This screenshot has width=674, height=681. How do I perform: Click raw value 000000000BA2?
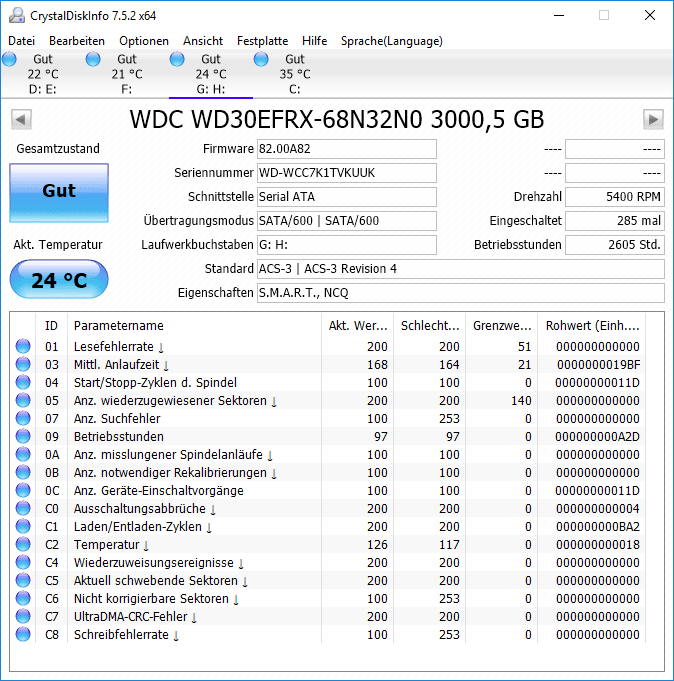click(x=598, y=527)
